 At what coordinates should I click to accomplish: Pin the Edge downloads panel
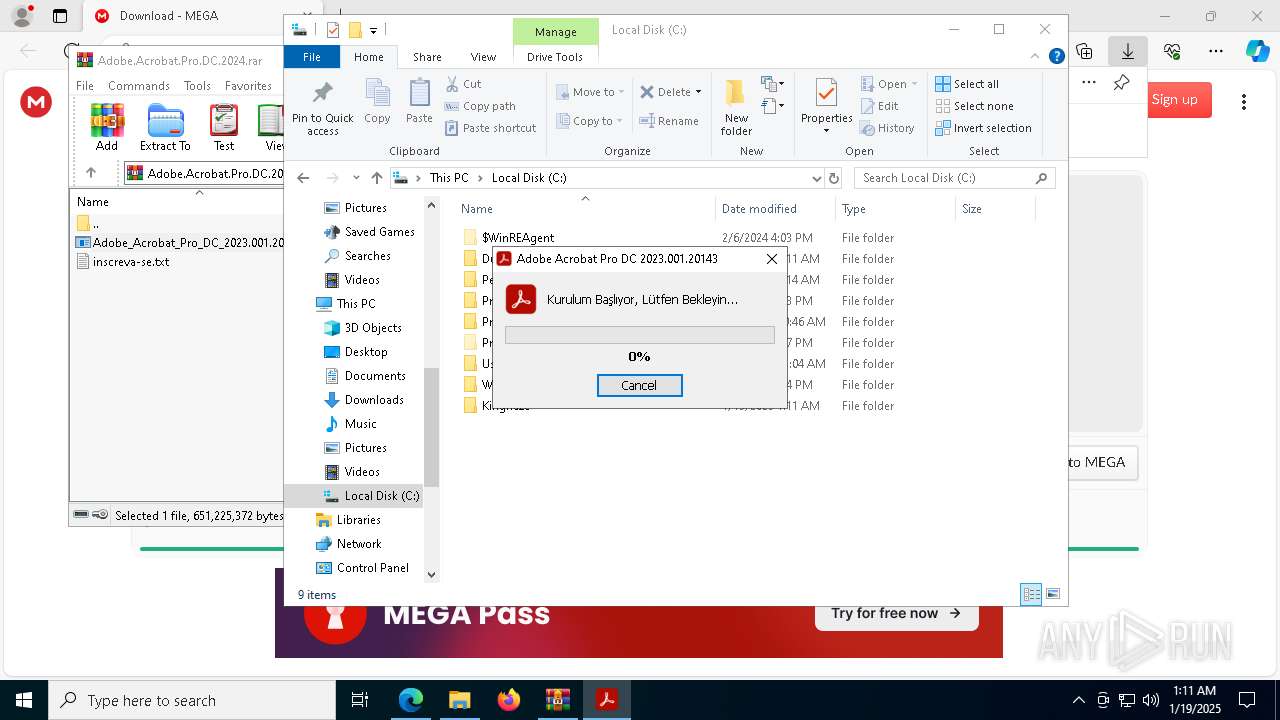[x=1121, y=83]
